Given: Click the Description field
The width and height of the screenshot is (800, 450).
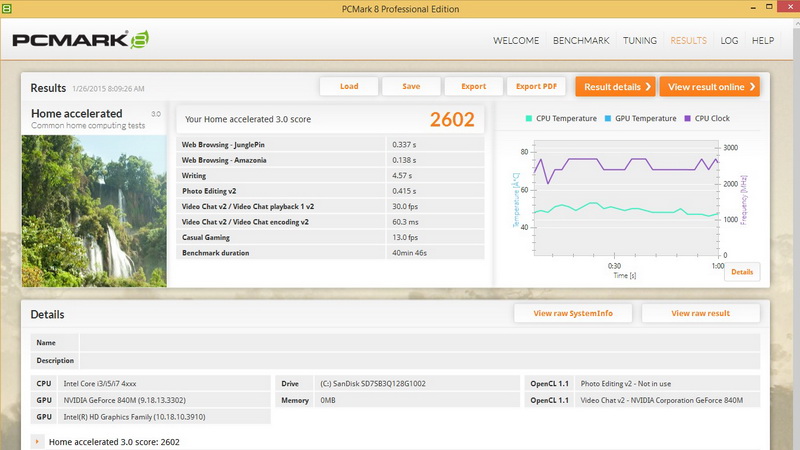Looking at the screenshot, I should [419, 360].
